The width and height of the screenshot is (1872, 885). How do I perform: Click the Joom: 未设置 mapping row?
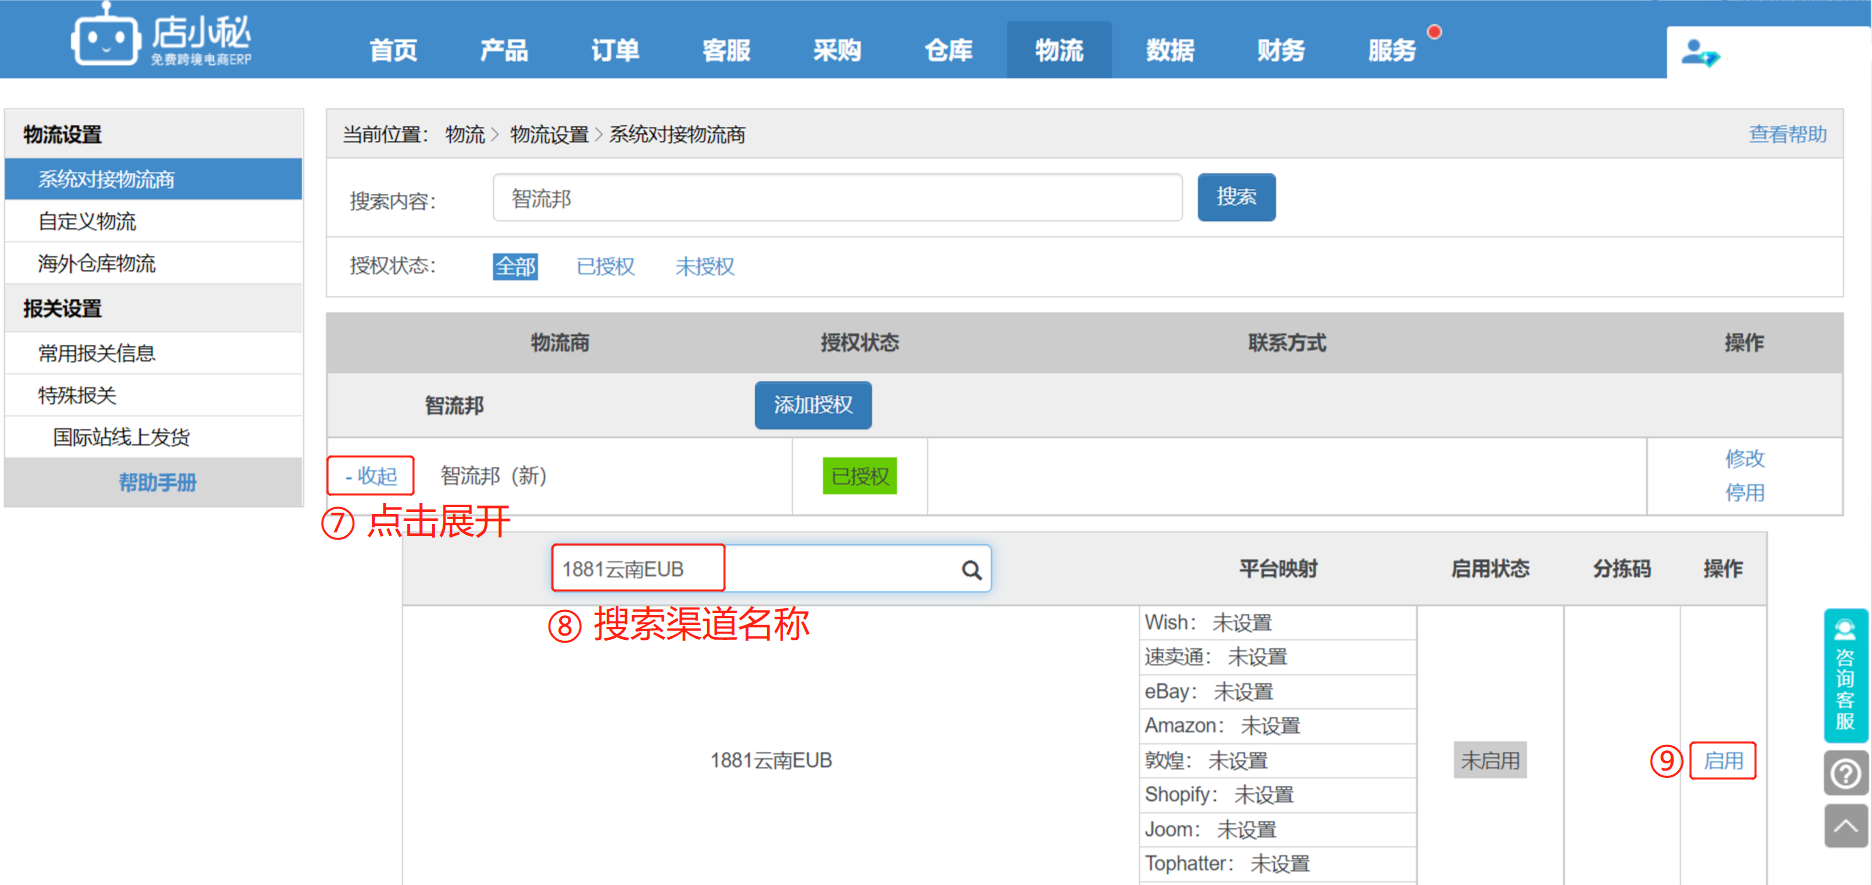[x=1278, y=830]
